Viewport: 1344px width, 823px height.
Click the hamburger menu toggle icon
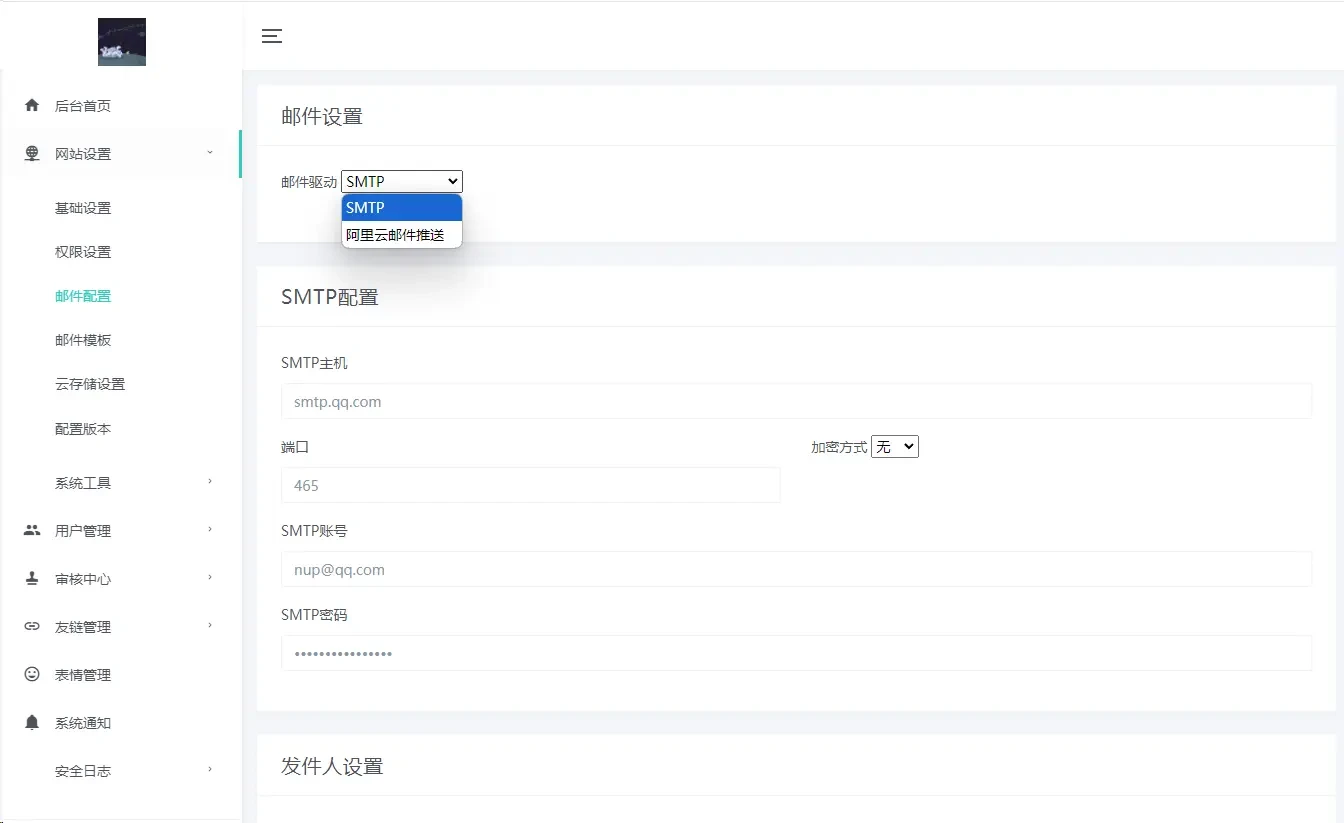coord(271,36)
